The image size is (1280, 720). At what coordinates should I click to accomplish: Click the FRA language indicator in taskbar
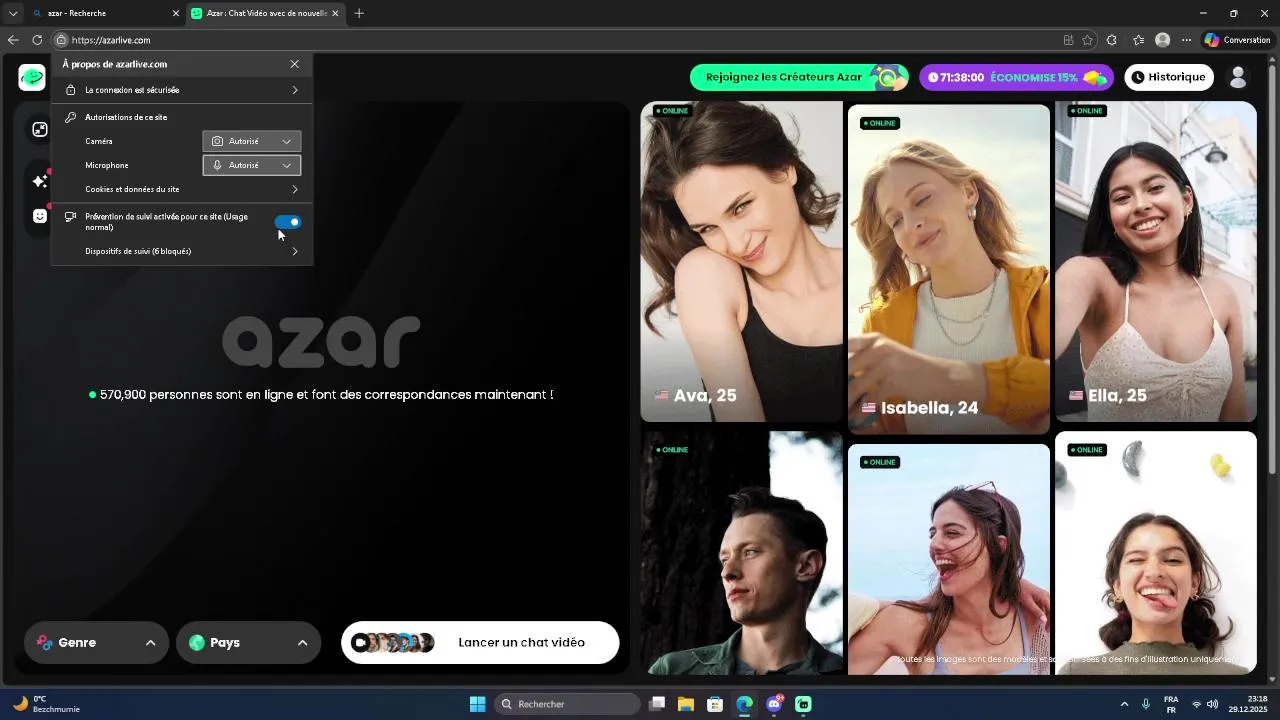pos(1171,704)
